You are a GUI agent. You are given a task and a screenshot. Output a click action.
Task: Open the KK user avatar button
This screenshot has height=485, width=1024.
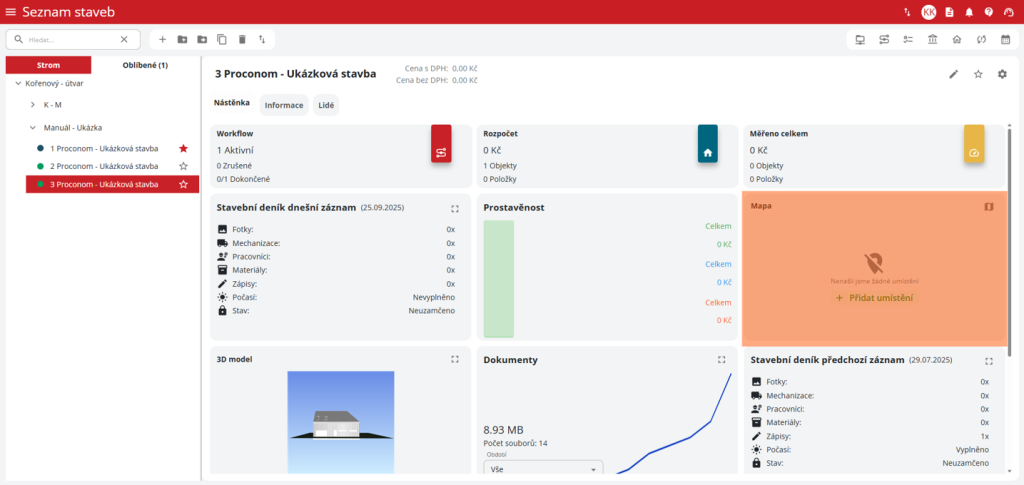point(929,12)
